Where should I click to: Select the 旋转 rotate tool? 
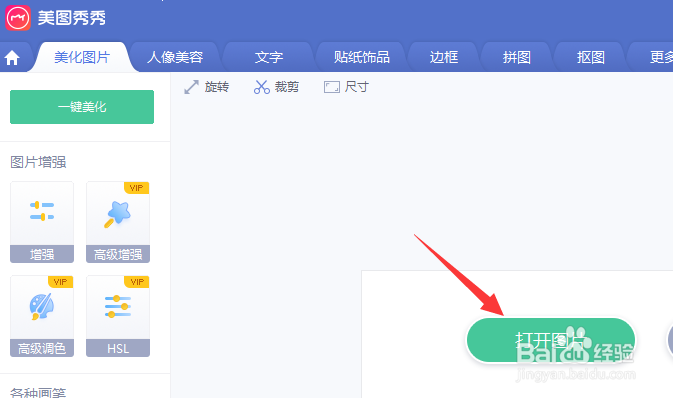206,87
